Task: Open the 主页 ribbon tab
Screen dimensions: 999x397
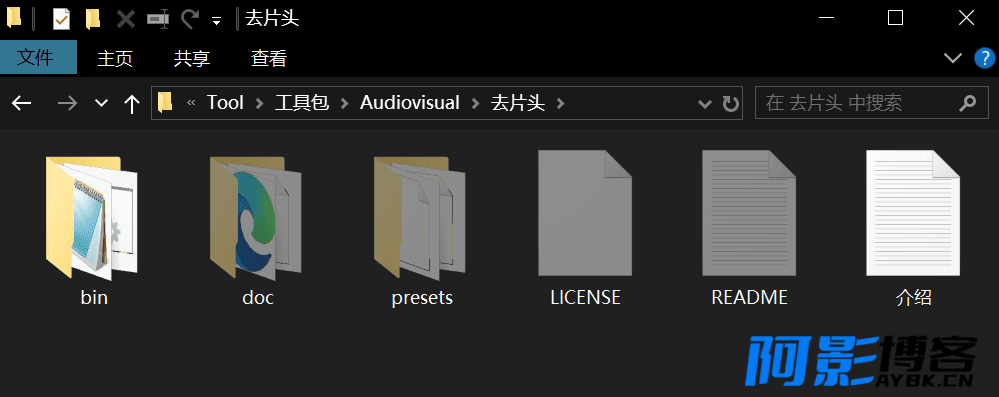Action: pyautogui.click(x=115, y=59)
